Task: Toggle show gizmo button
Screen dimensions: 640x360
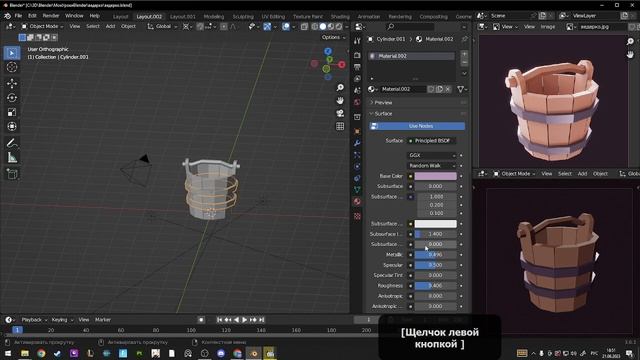Action: click(x=267, y=27)
